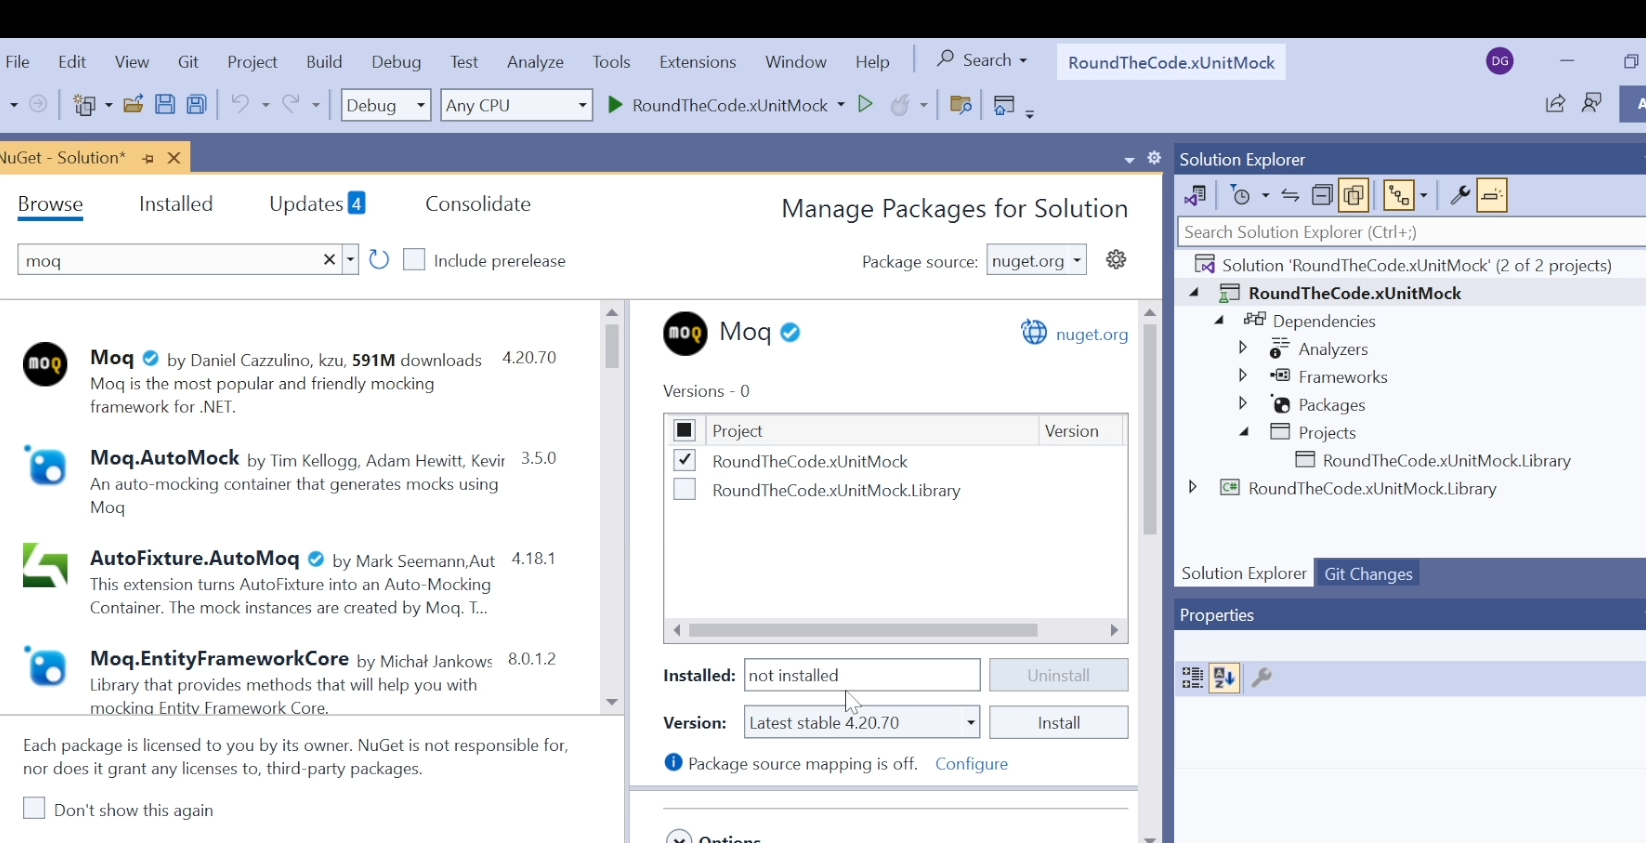Click the pending changes filter clock icon
This screenshot has height=843, width=1646.
1241,196
